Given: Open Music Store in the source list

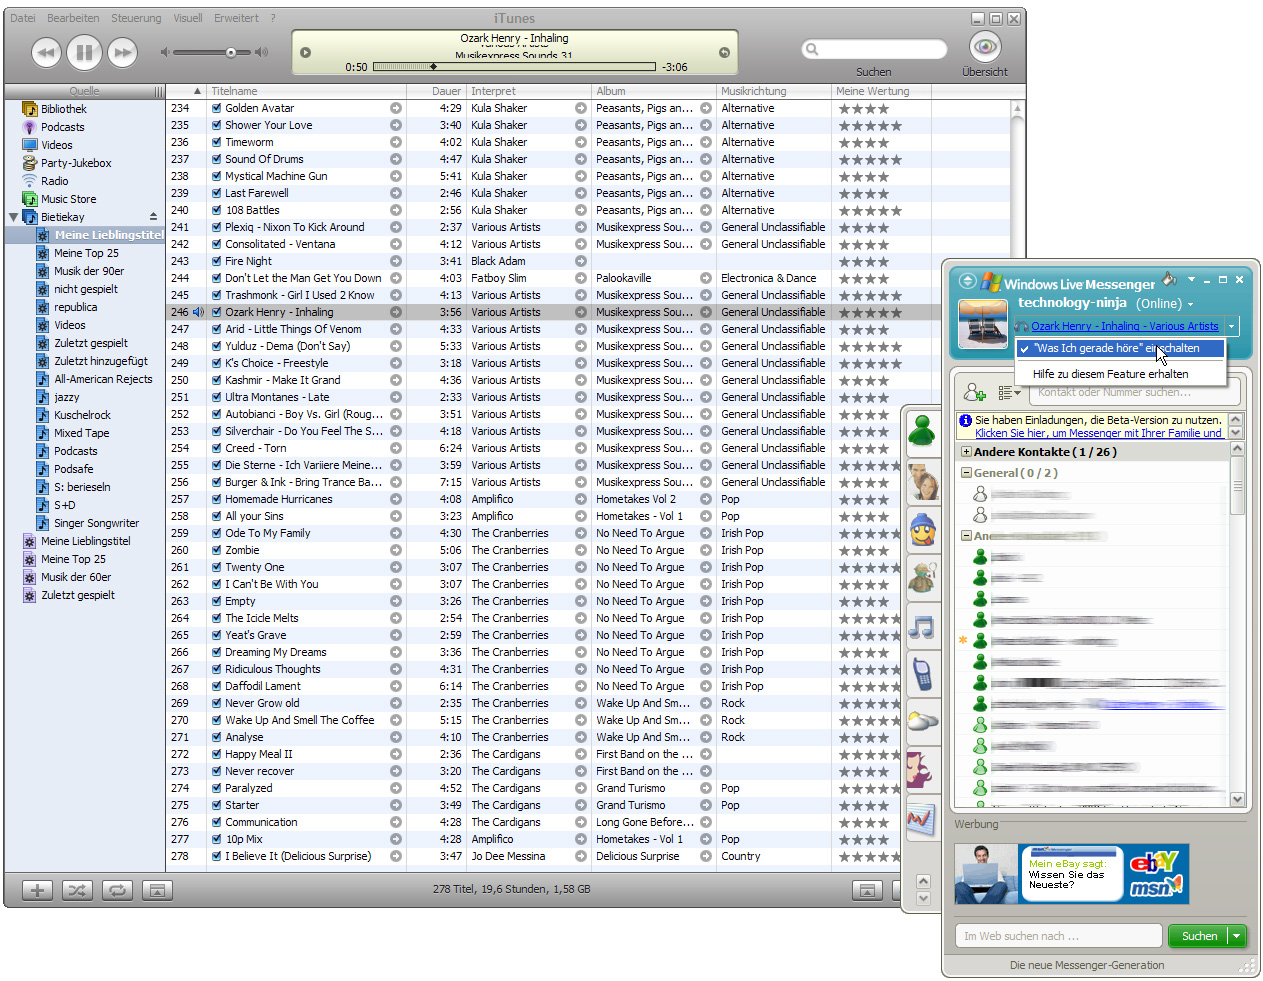Looking at the screenshot, I should 68,199.
